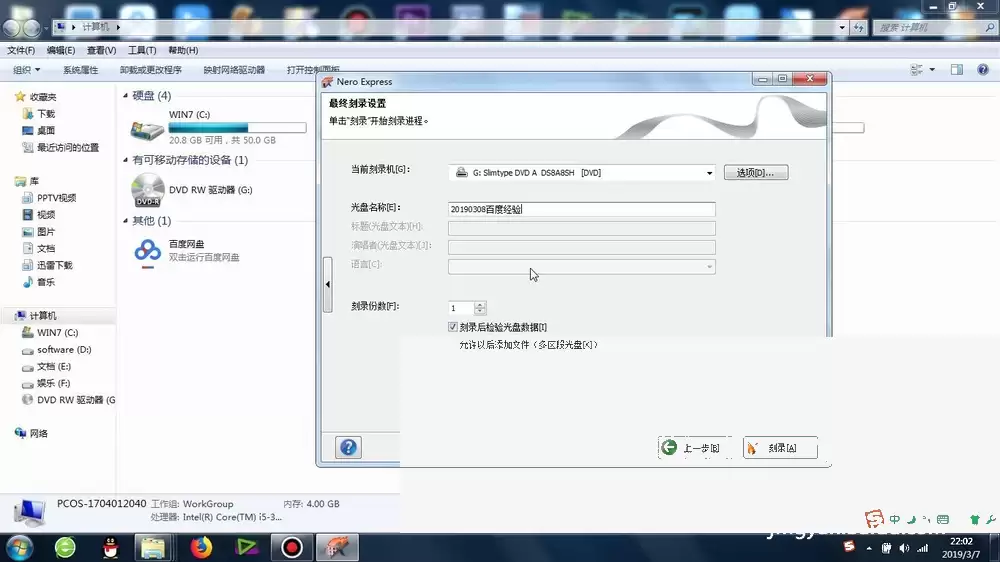Open the 库 node in navigation pane
Image resolution: width=1000 pixels, height=562 pixels.
point(34,181)
